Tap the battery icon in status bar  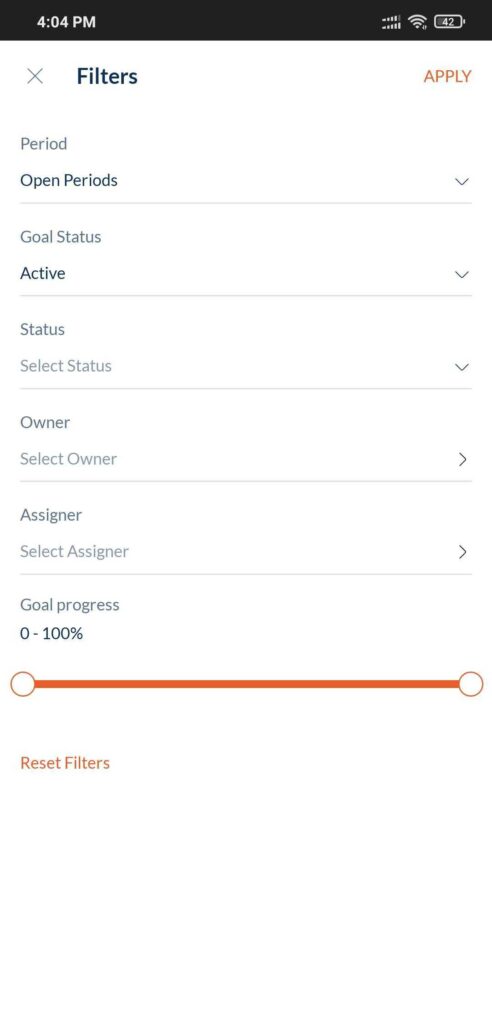pos(450,22)
